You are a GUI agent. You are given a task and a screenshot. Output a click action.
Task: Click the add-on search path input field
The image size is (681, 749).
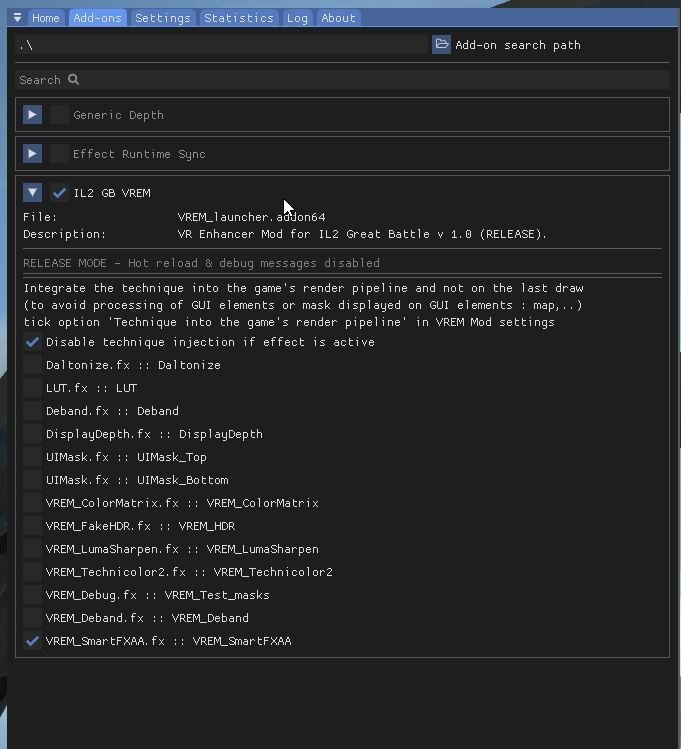(x=220, y=45)
